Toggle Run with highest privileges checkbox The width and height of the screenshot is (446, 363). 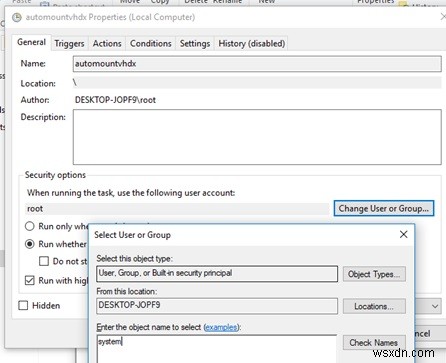tap(30, 280)
